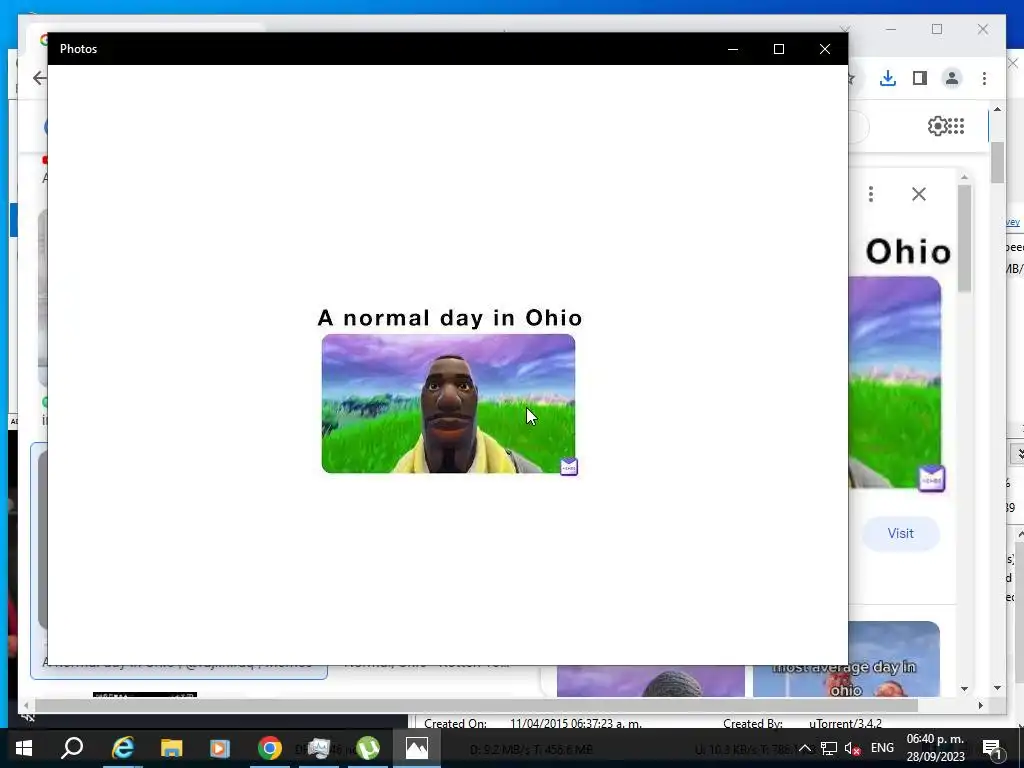Change ENG input language
Viewport: 1024px width, 768px height.
click(882, 748)
